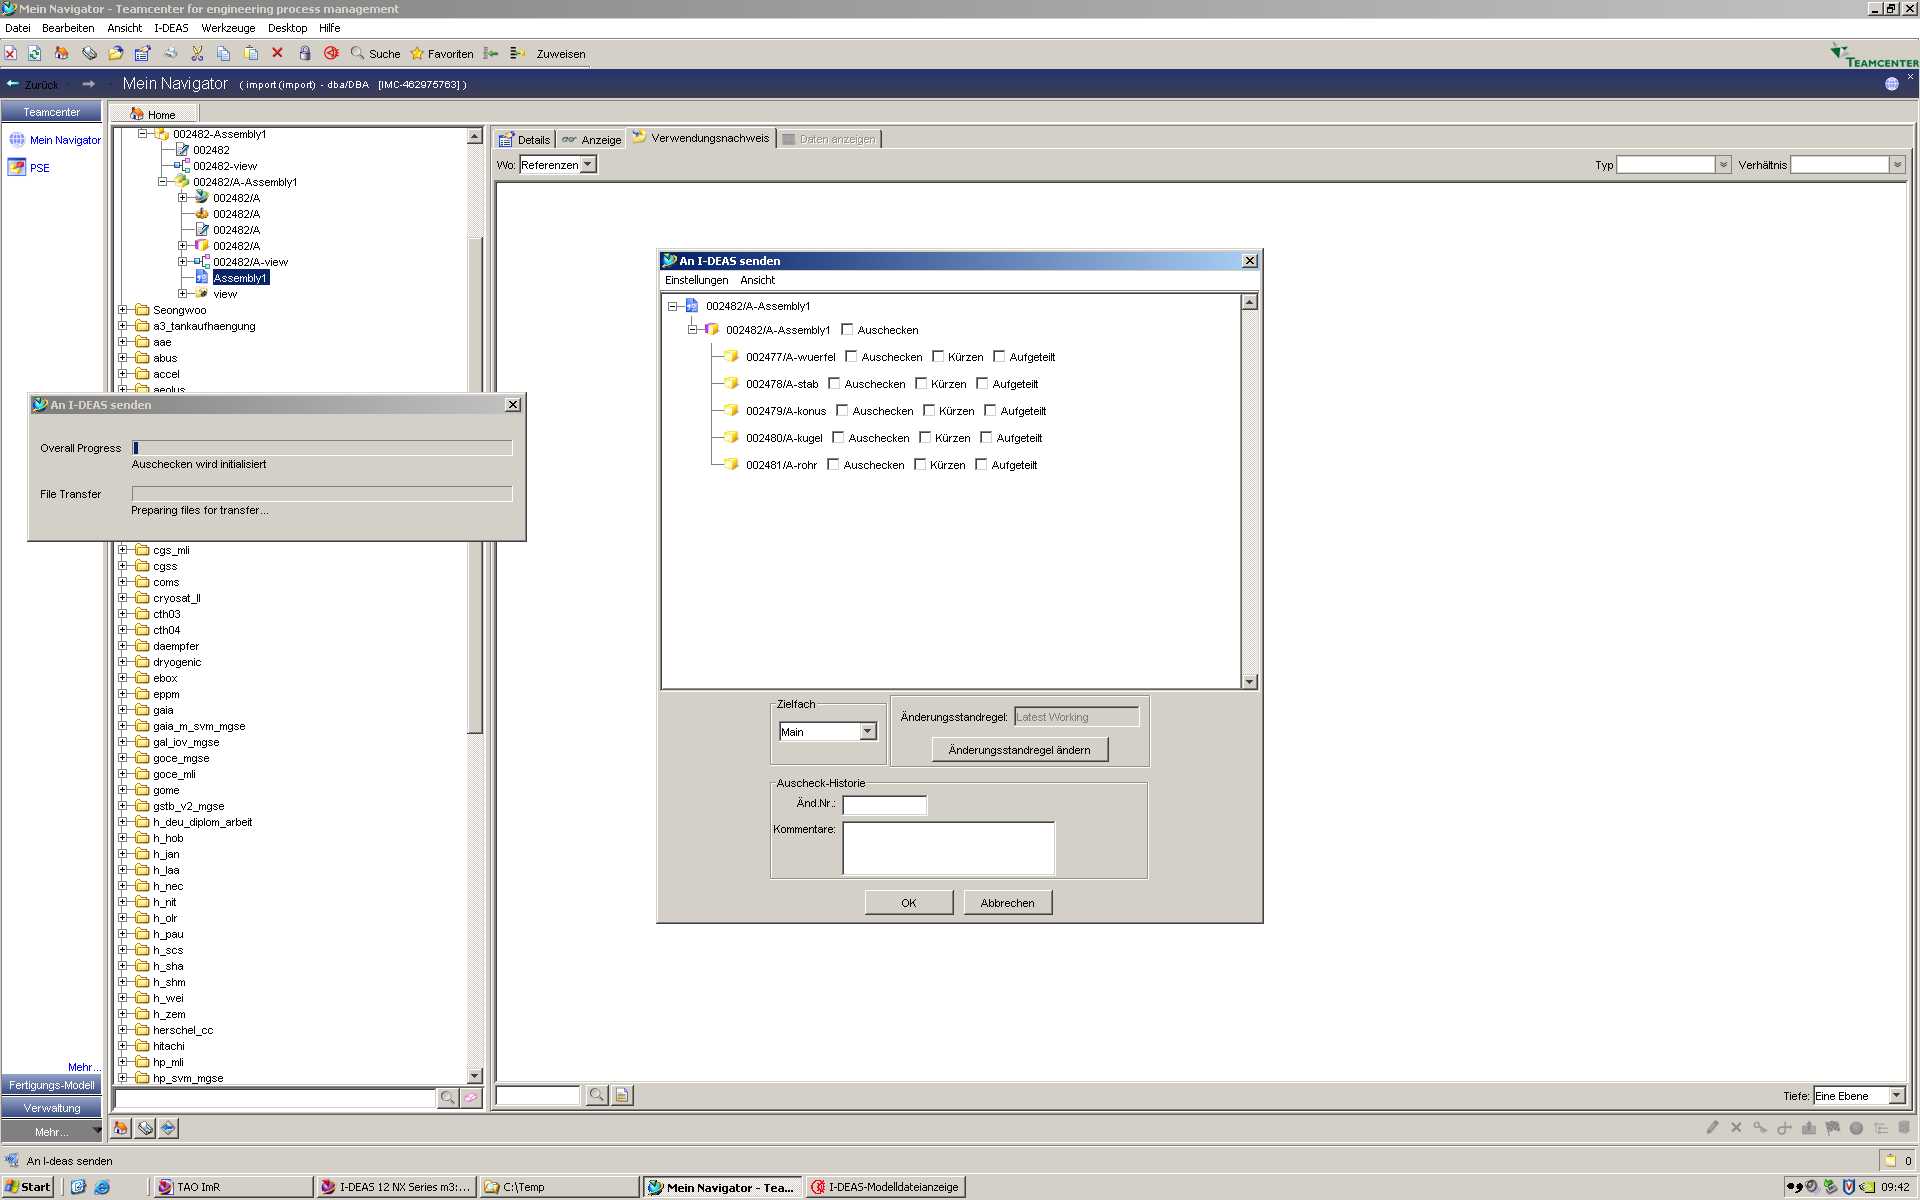1920x1200 pixels.
Task: Open the Home icon in the main toolbar
Action: pyautogui.click(x=62, y=54)
